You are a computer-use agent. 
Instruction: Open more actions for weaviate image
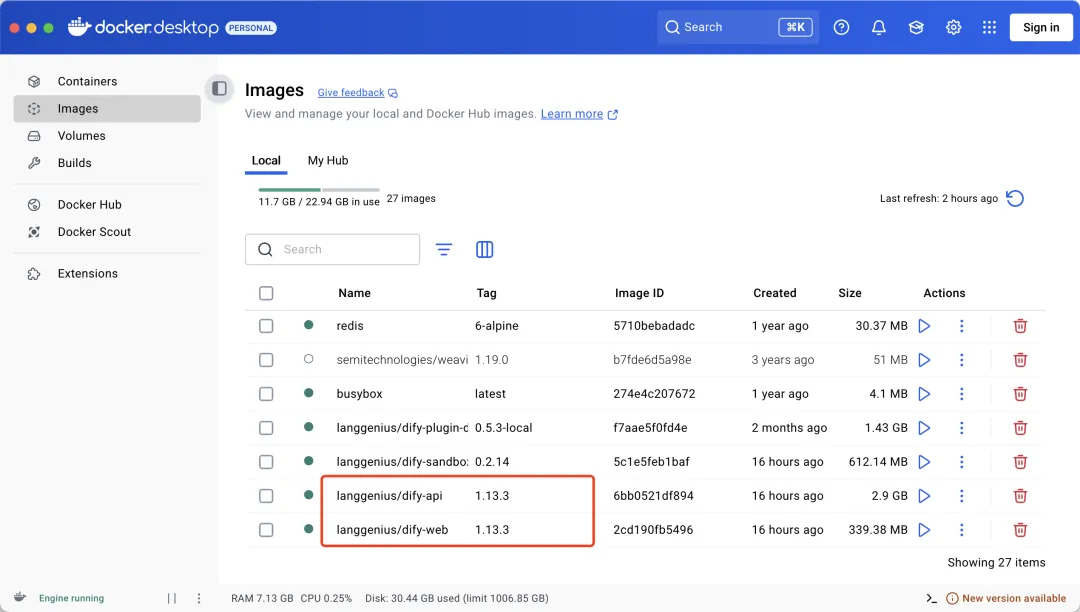pos(962,360)
